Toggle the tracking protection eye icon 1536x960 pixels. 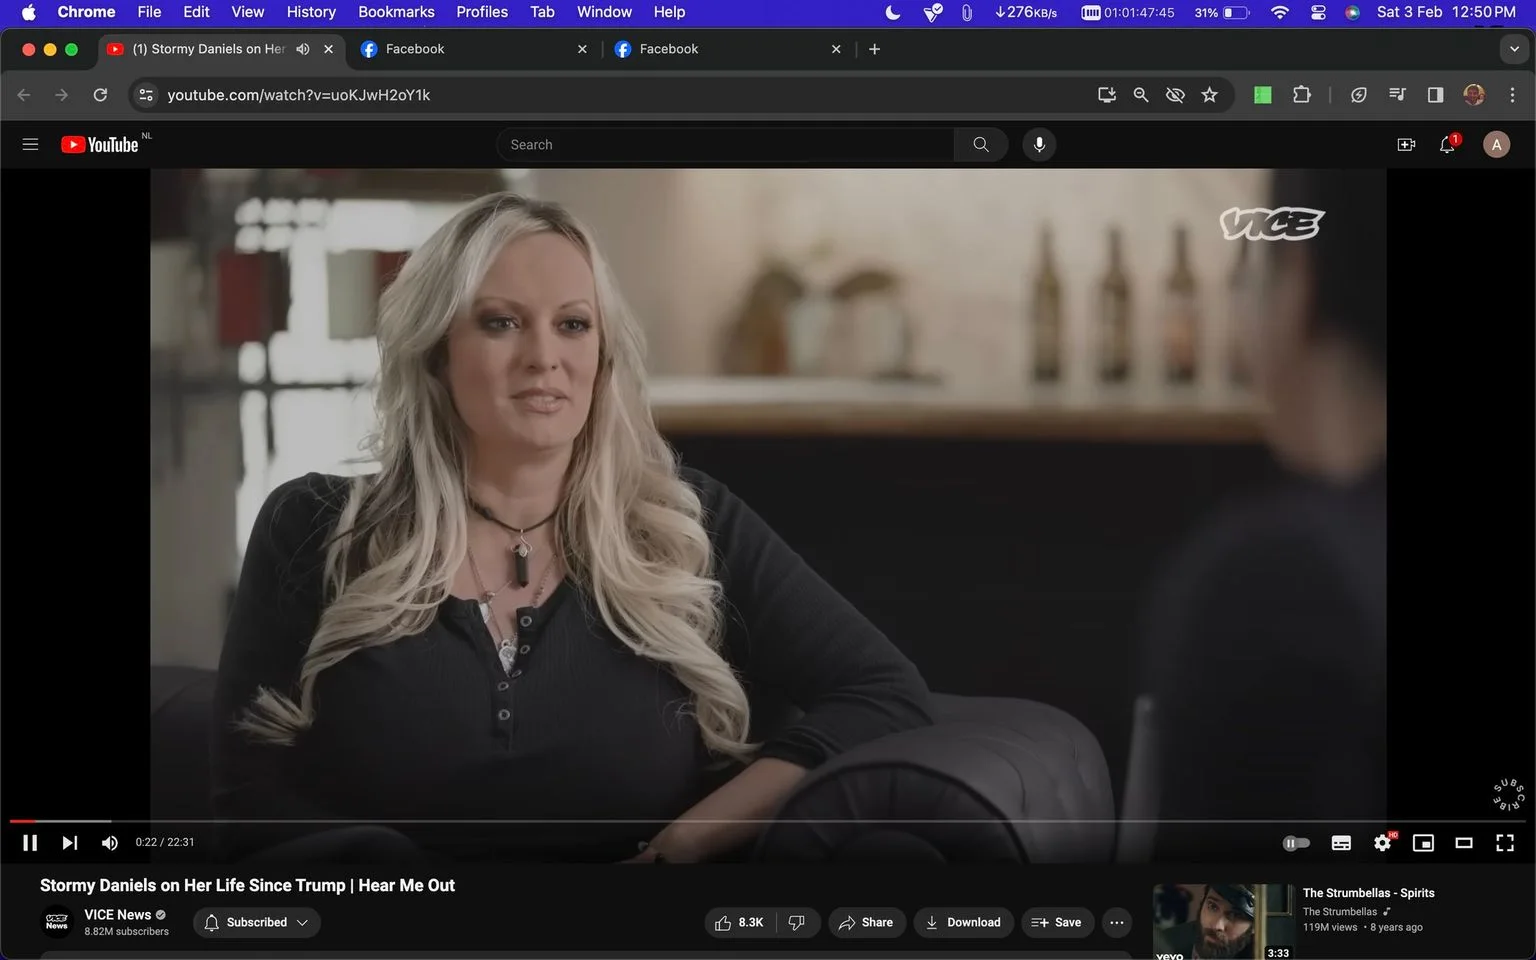click(x=1175, y=95)
